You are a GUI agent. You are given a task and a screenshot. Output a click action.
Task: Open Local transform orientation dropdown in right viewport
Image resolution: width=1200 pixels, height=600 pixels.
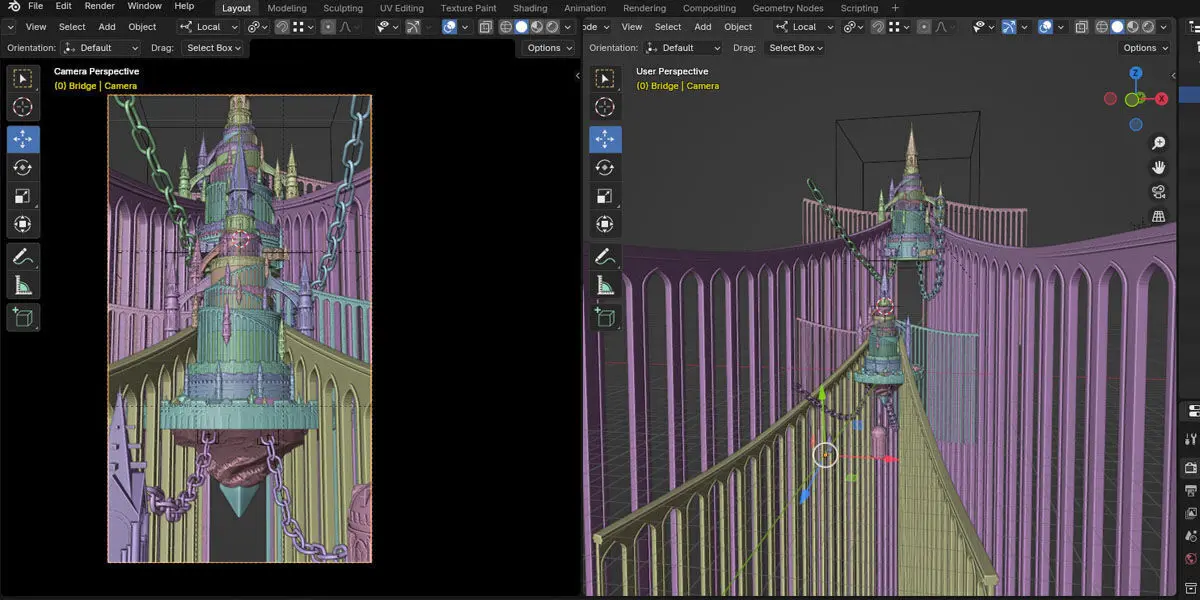(x=804, y=27)
